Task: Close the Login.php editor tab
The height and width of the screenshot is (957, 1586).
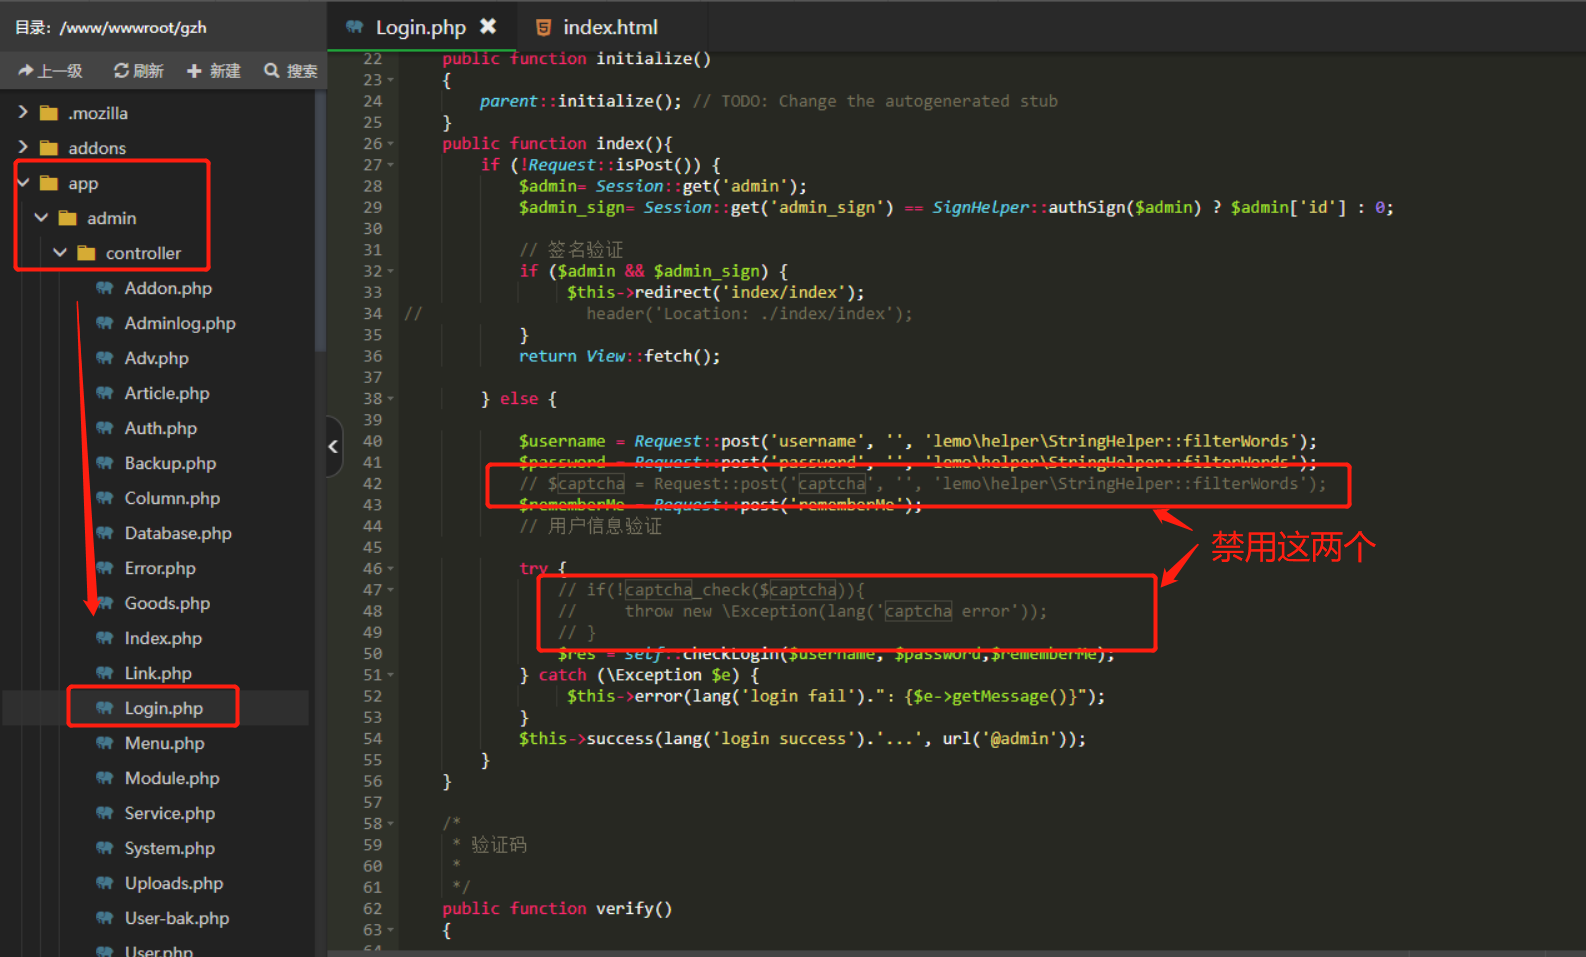Action: pos(488,26)
